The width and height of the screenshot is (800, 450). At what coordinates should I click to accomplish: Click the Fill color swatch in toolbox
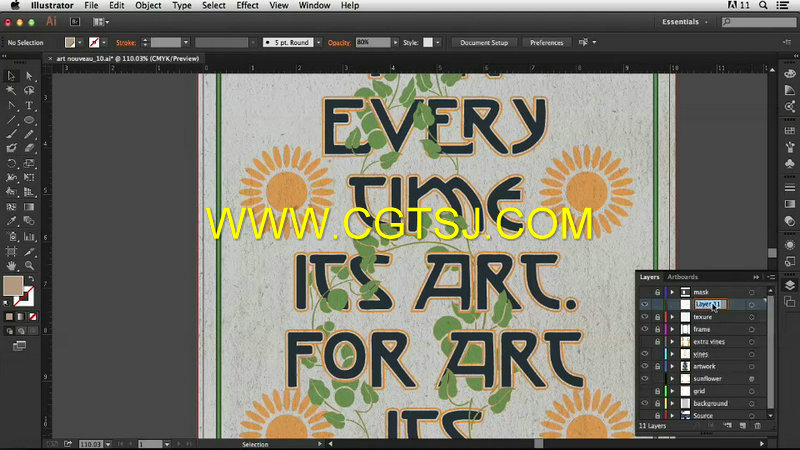point(13,286)
